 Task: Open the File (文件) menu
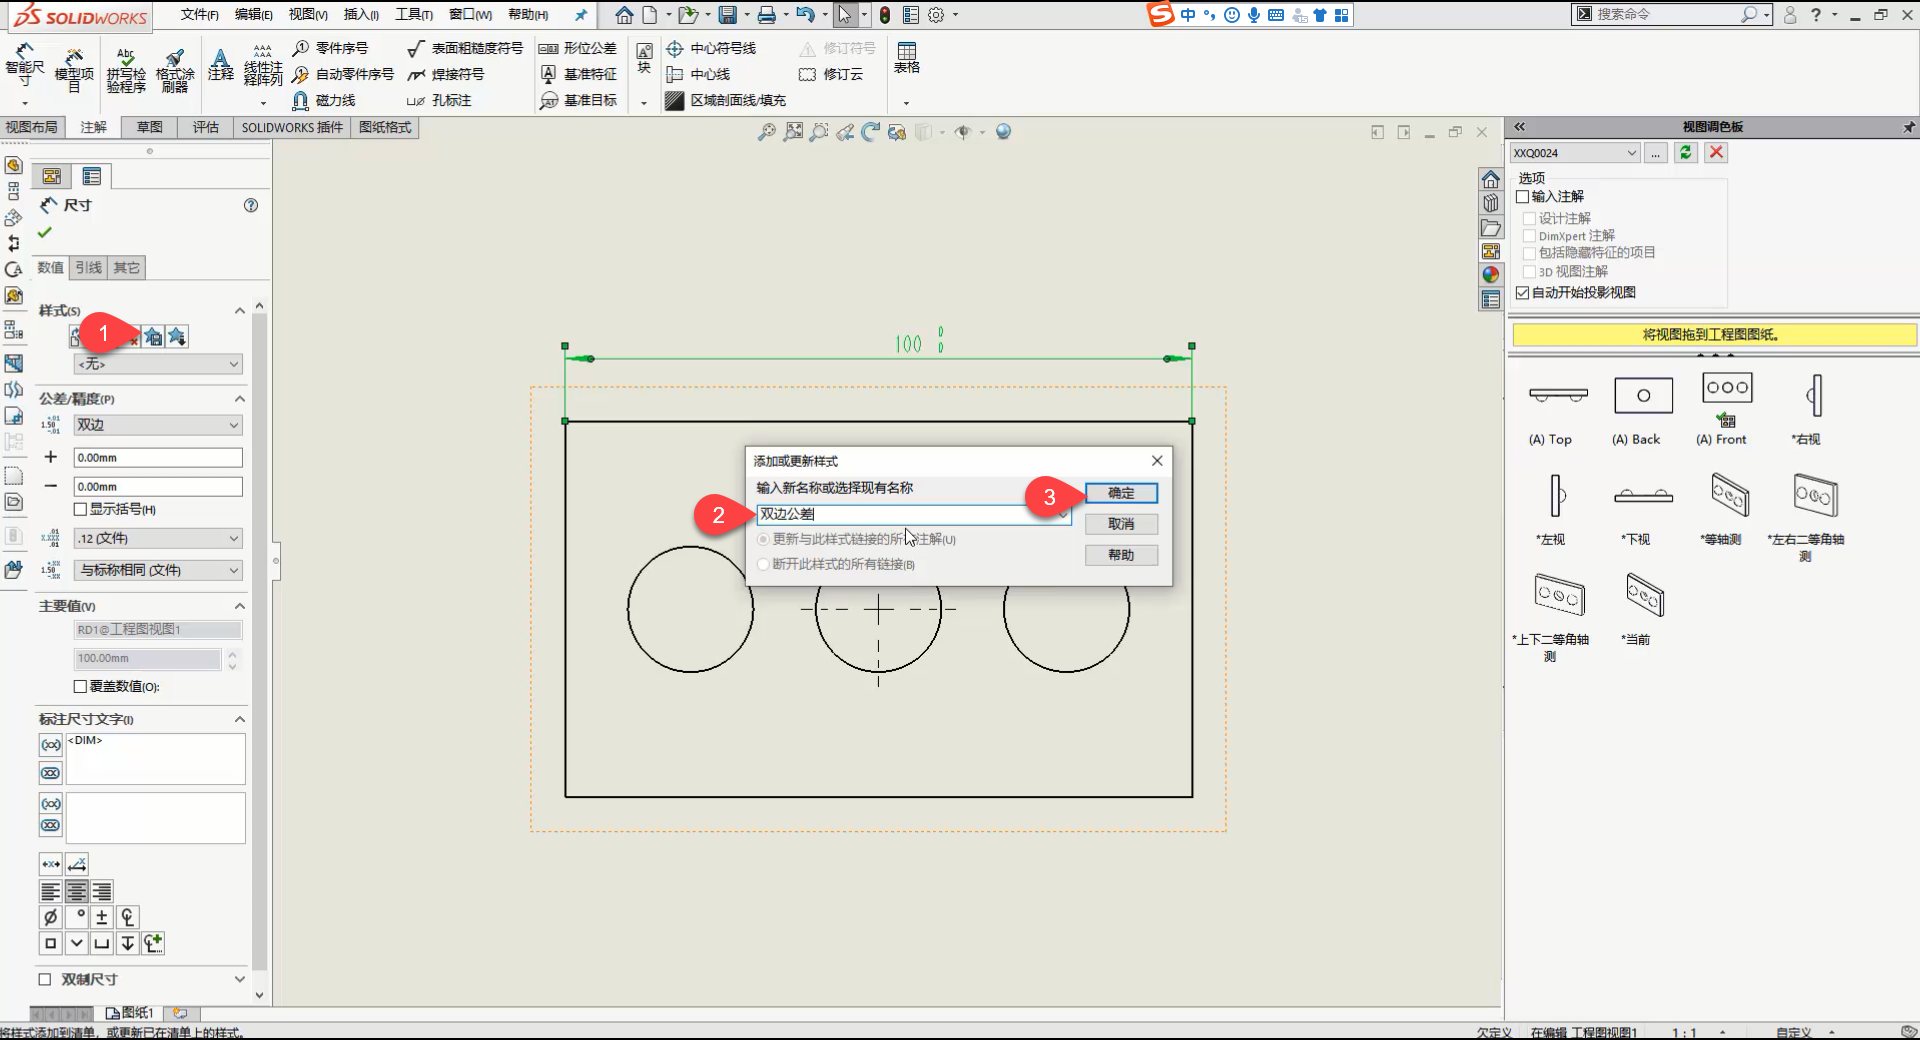pos(199,15)
